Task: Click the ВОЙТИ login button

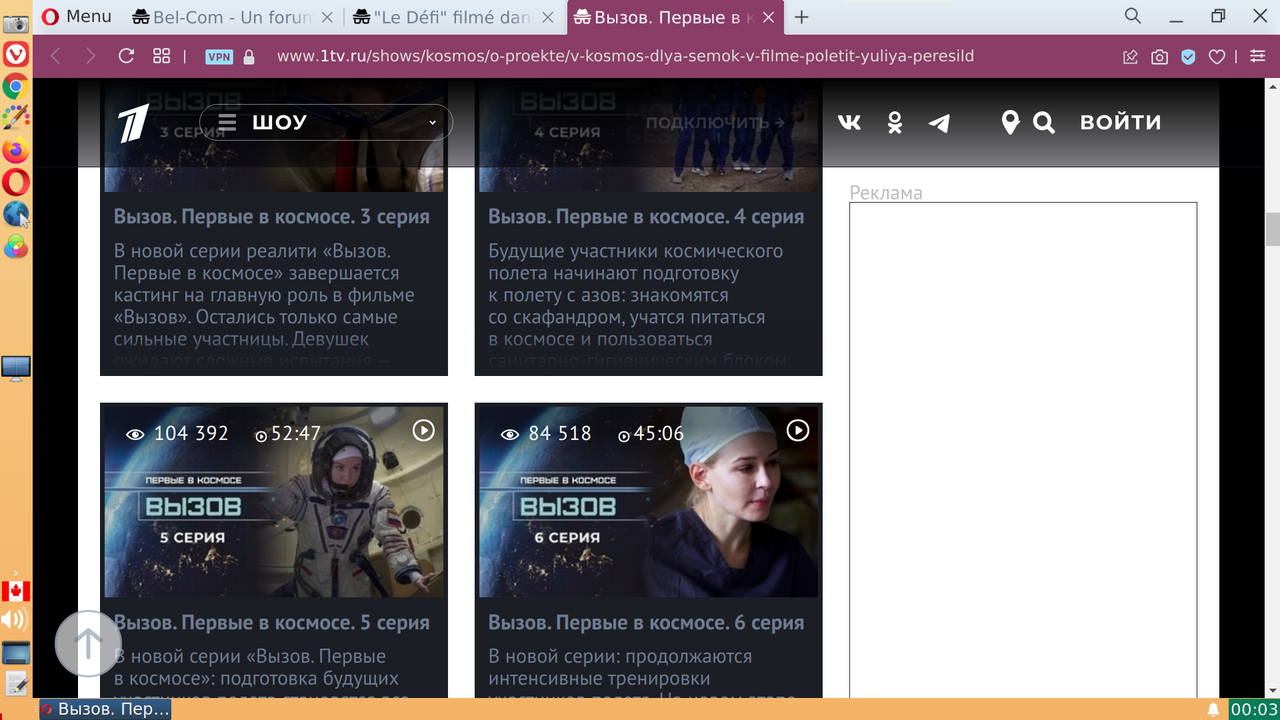Action: 1120,122
